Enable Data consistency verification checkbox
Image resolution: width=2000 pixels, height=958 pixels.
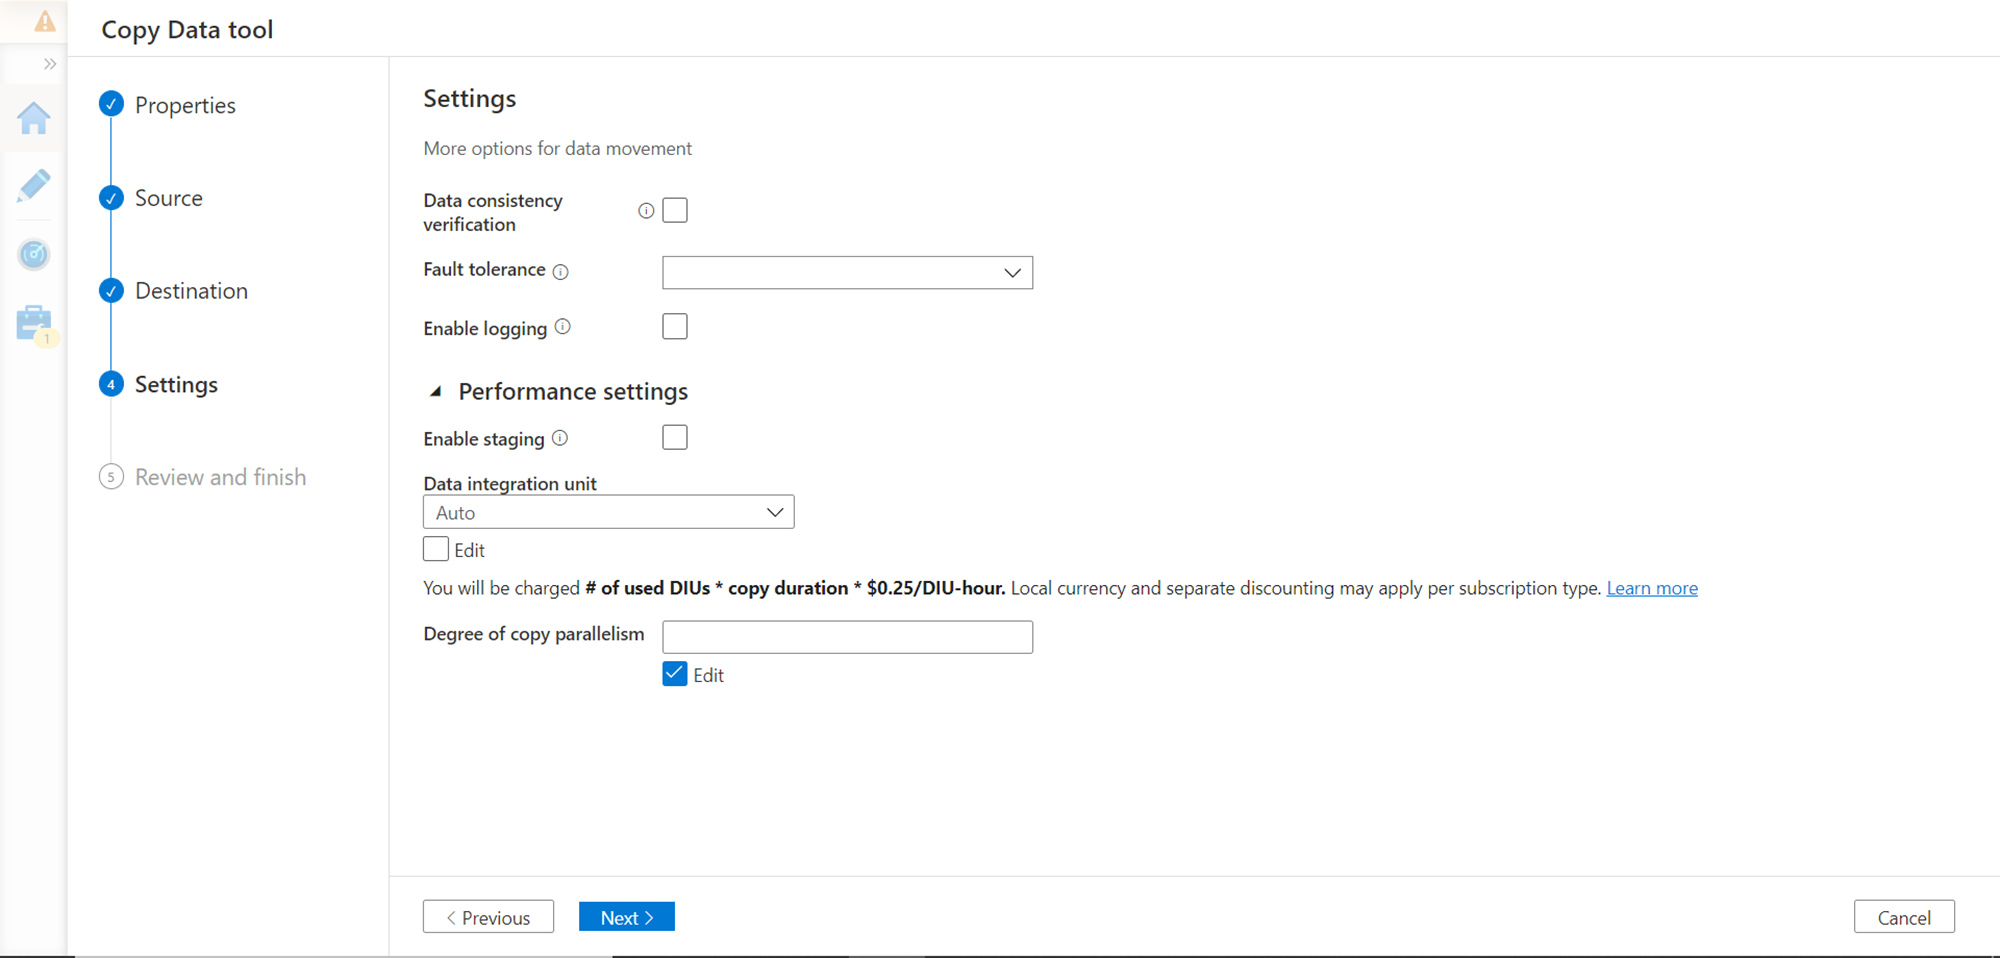pos(675,210)
